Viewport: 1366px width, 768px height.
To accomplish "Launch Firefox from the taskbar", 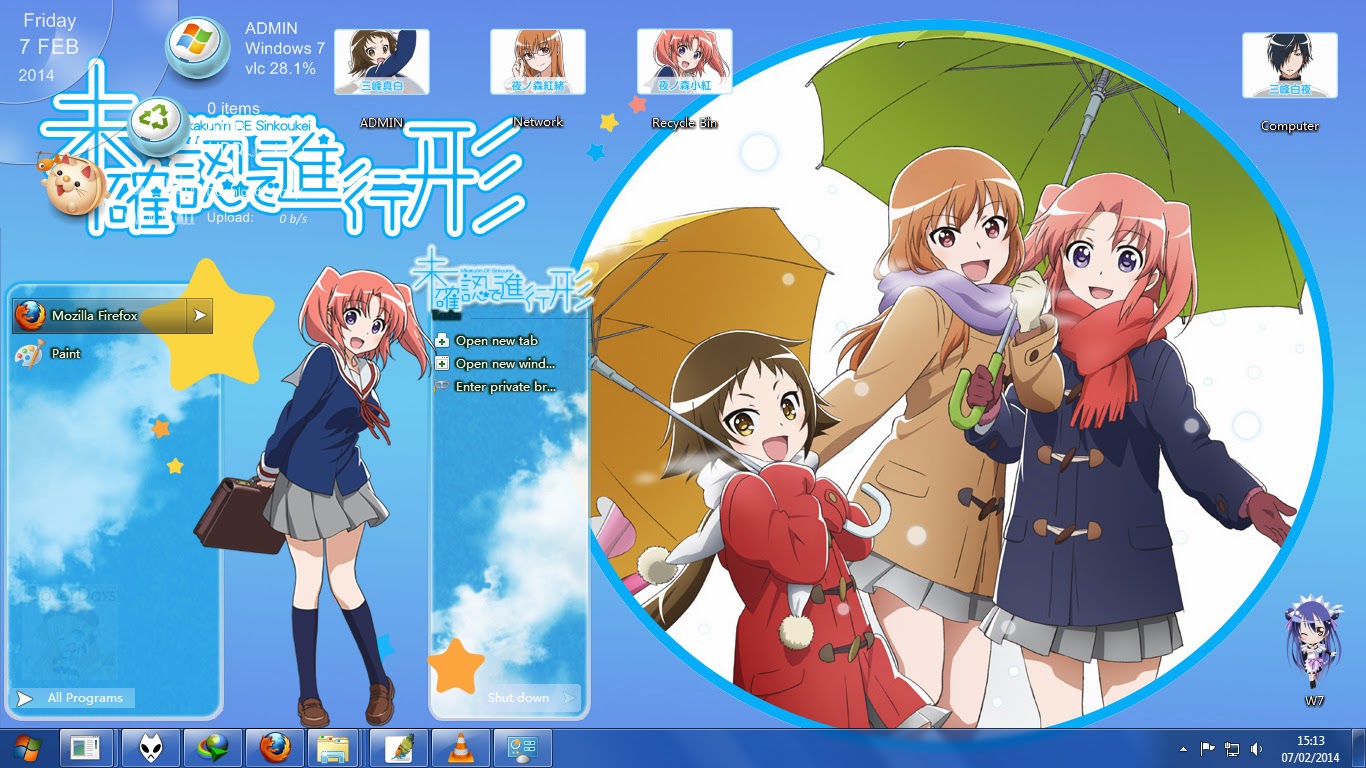I will pos(275,747).
